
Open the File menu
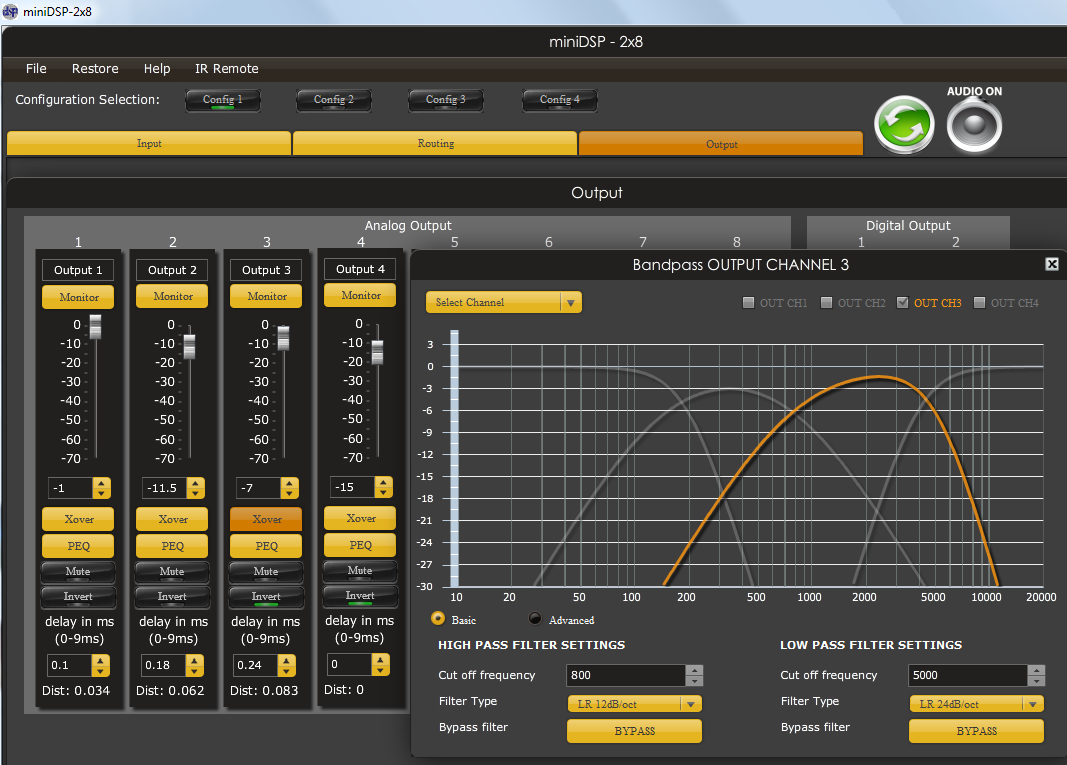pos(36,69)
